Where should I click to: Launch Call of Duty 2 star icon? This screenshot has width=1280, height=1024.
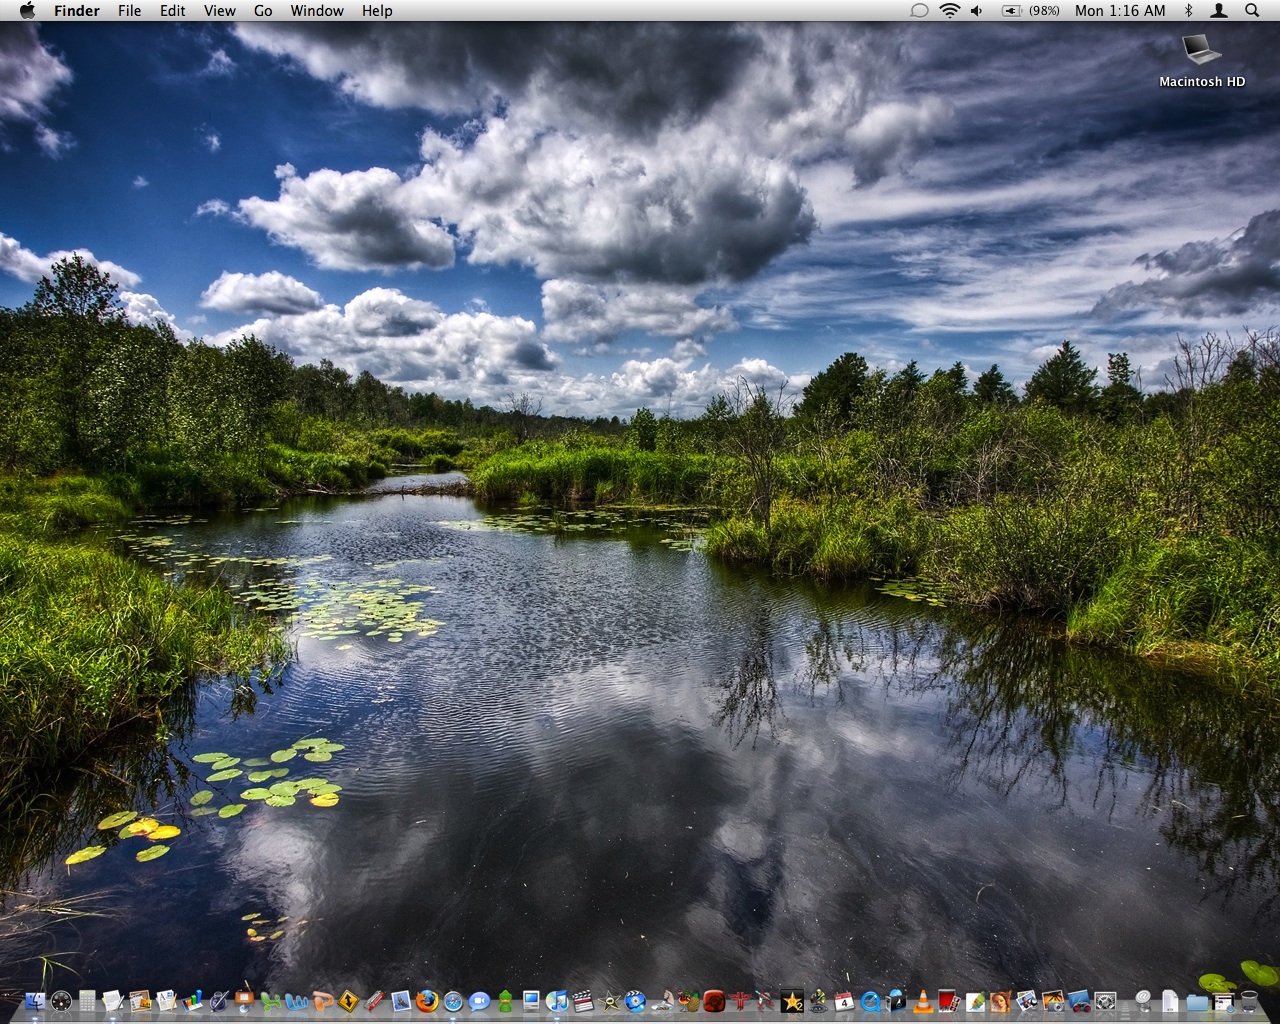(x=792, y=1000)
